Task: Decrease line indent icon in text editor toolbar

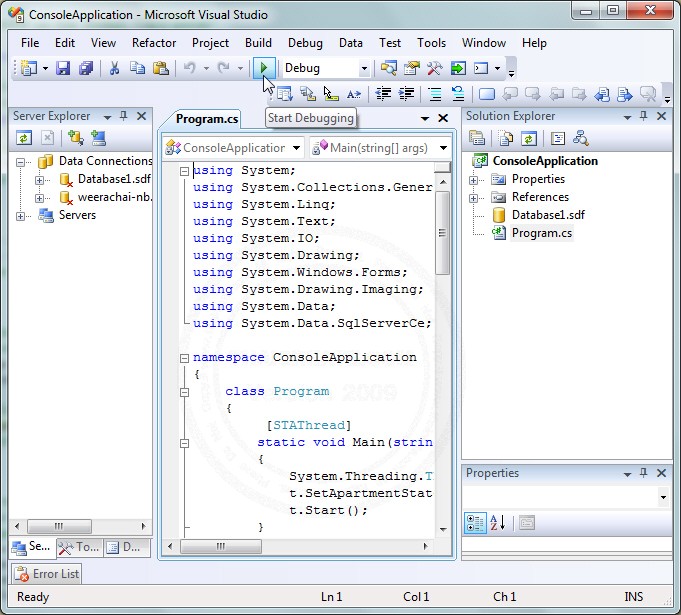Action: click(383, 94)
